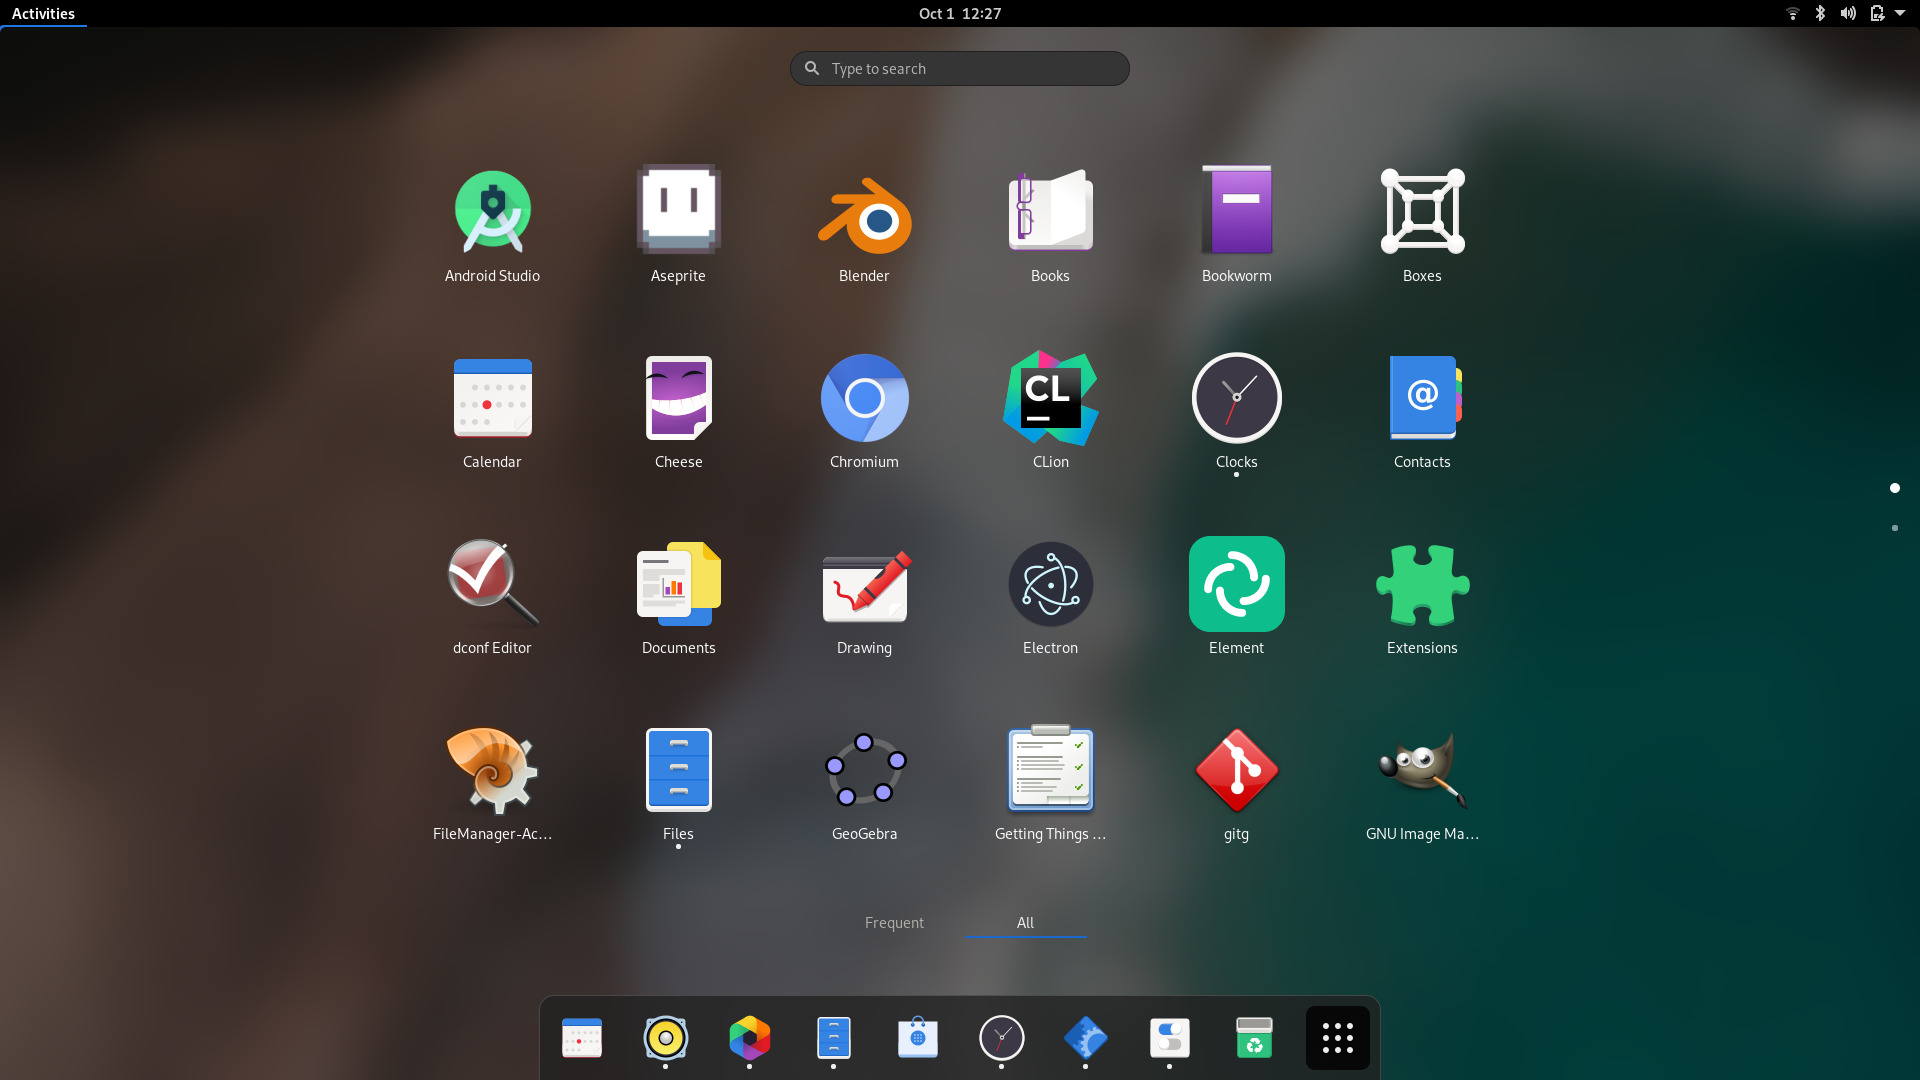Screen dimensions: 1920x1080
Task: Click the Activities button
Action: (x=43, y=13)
